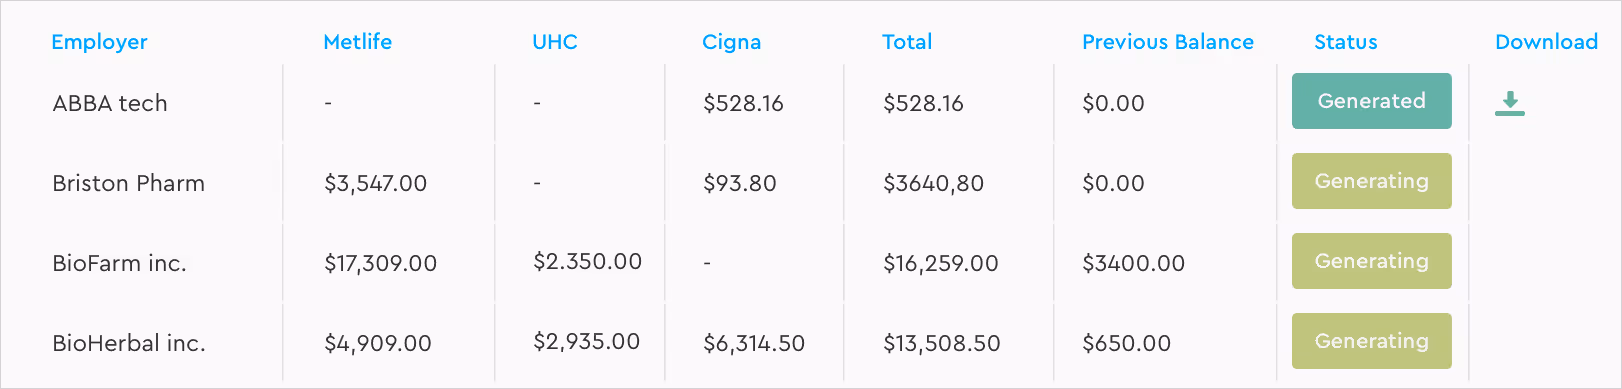Image resolution: width=1622 pixels, height=389 pixels.
Task: Sort by UHC column header
Action: (x=555, y=42)
